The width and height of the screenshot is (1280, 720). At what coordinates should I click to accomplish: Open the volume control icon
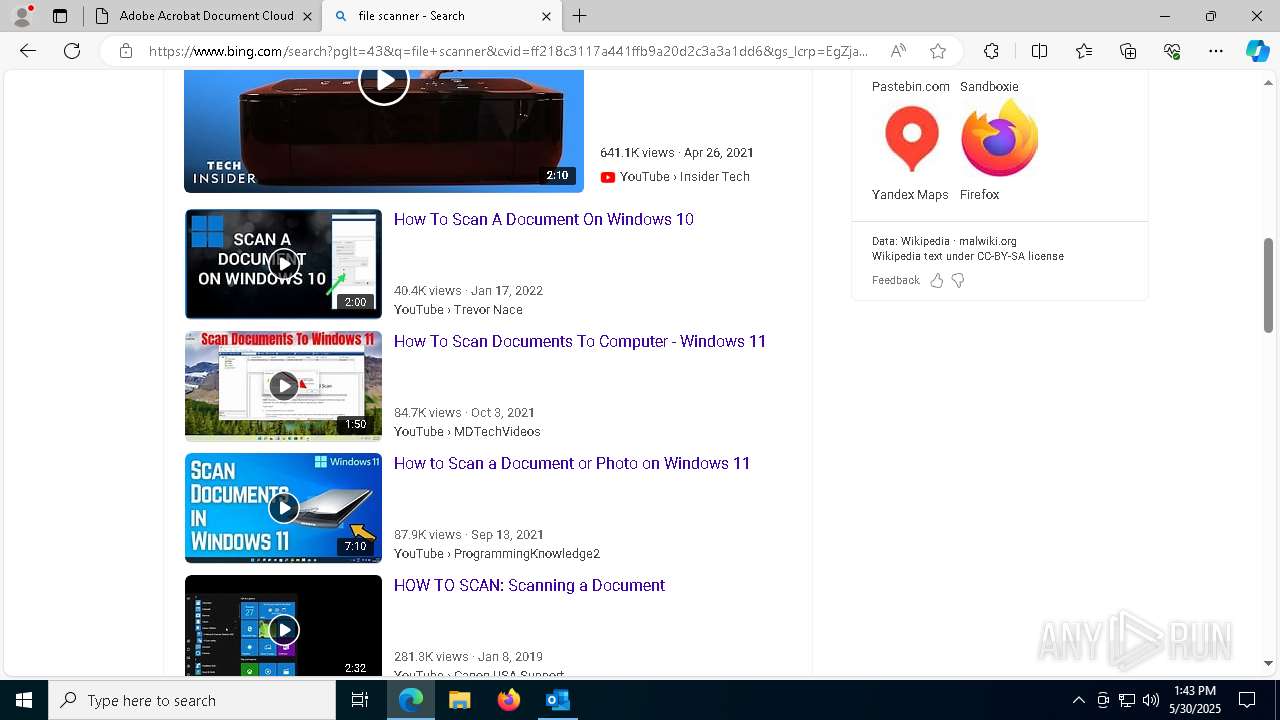pyautogui.click(x=1151, y=700)
